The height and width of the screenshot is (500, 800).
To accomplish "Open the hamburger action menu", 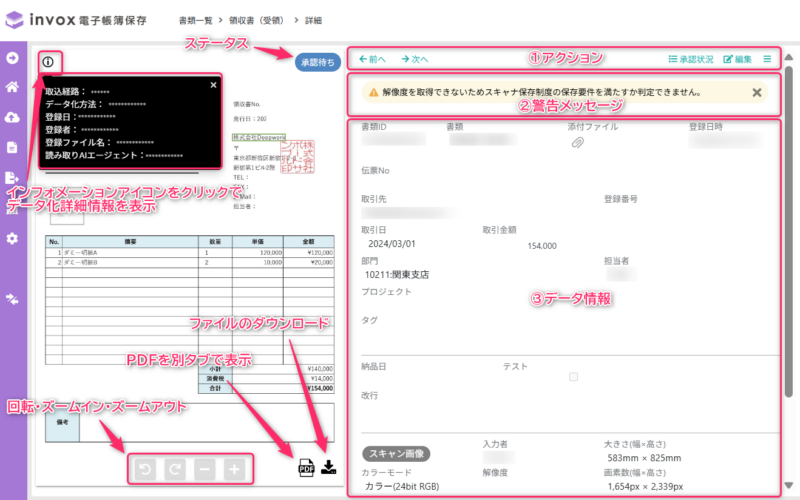I will coord(767,59).
